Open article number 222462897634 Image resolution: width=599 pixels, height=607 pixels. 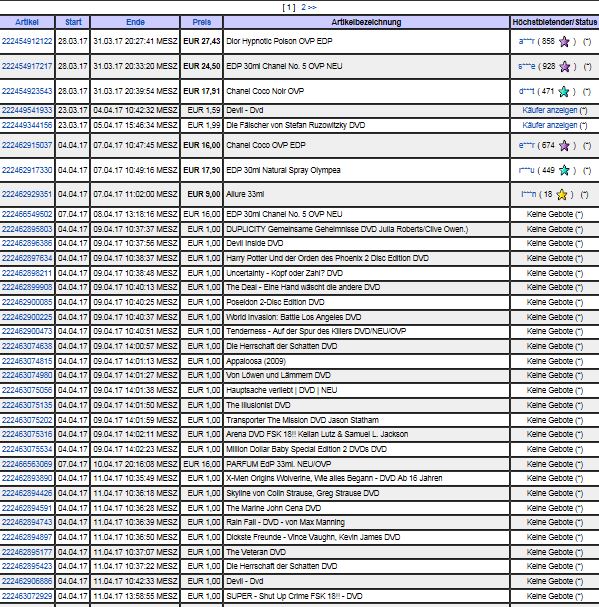pos(27,258)
